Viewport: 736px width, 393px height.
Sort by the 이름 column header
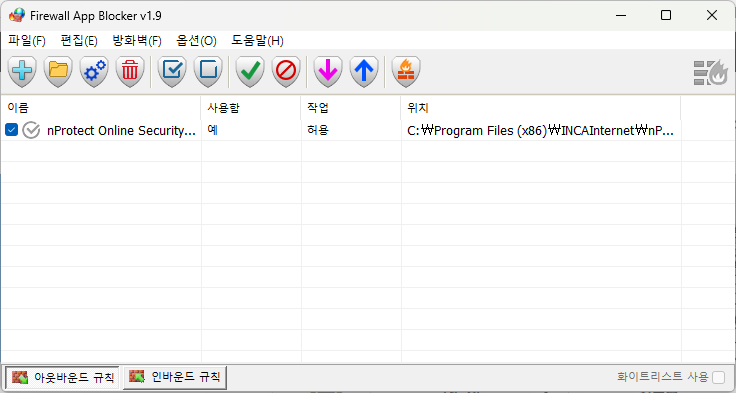point(101,108)
